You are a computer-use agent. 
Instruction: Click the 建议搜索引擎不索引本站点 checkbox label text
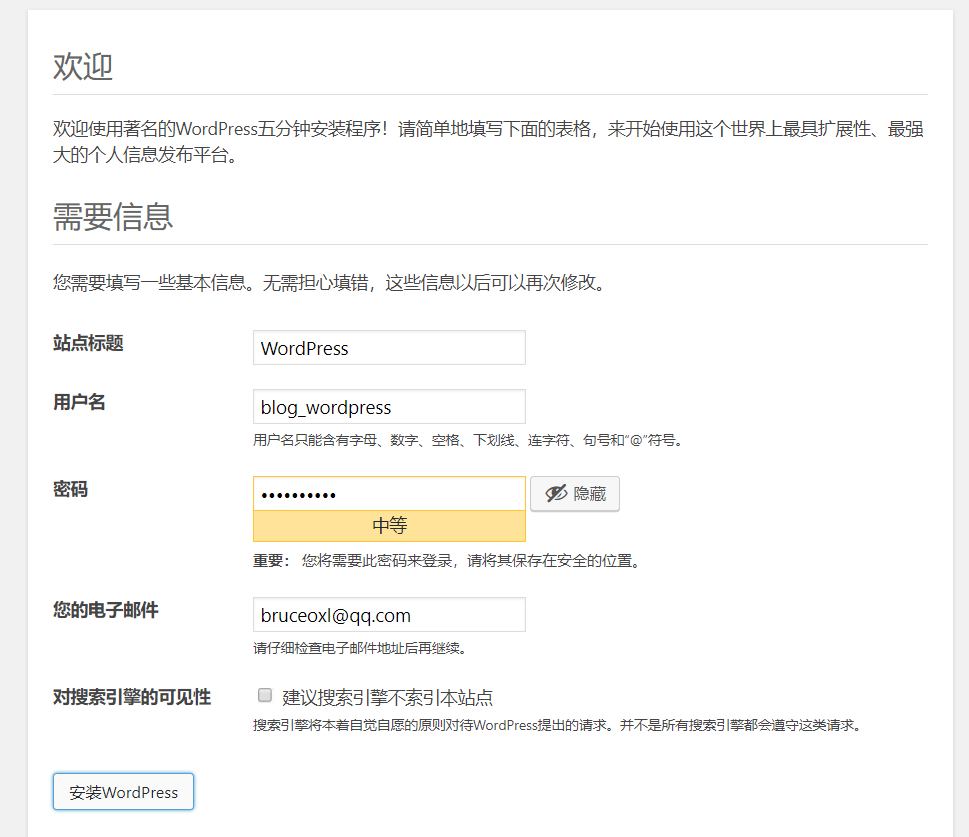(x=387, y=698)
